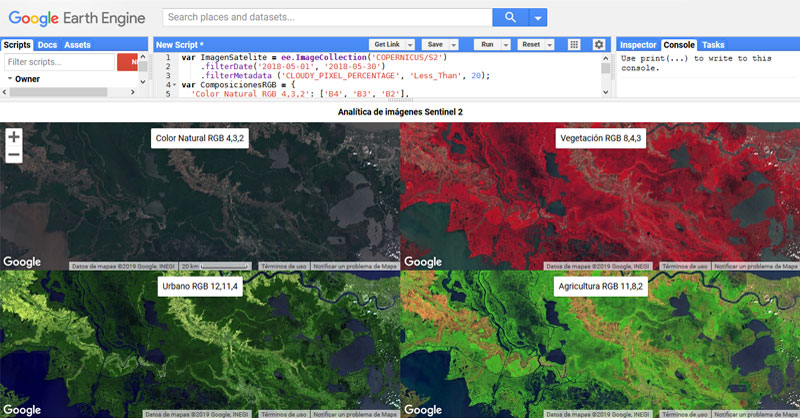Click Google logo on Agricultura map
The image size is (800, 418).
(x=423, y=410)
